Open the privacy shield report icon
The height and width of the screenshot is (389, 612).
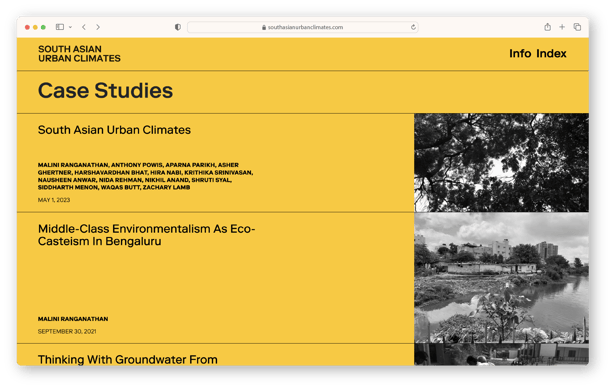click(x=178, y=27)
